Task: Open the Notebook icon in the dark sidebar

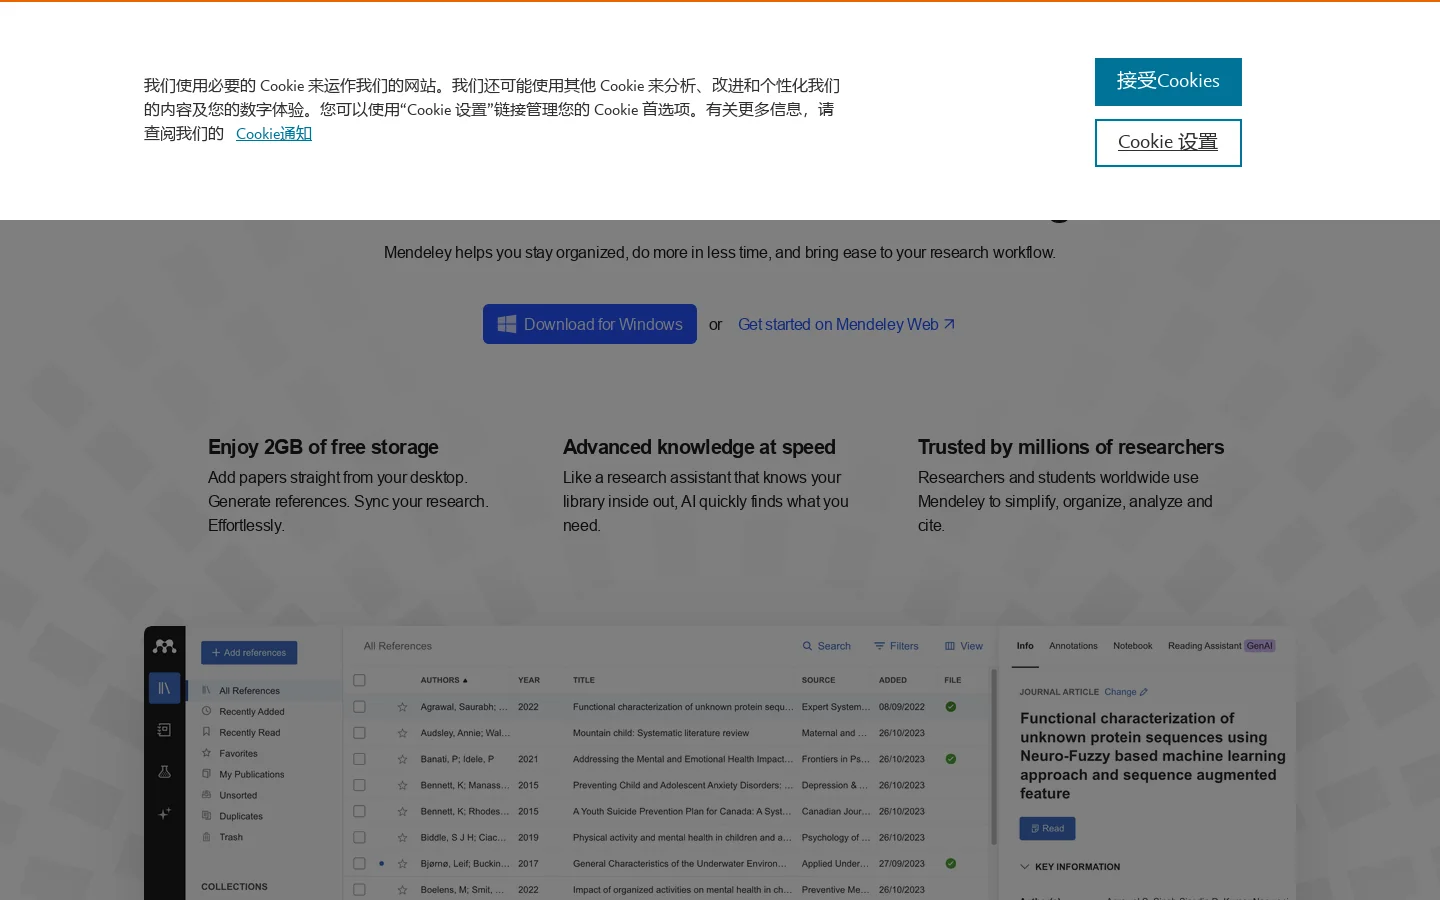Action: 165,730
